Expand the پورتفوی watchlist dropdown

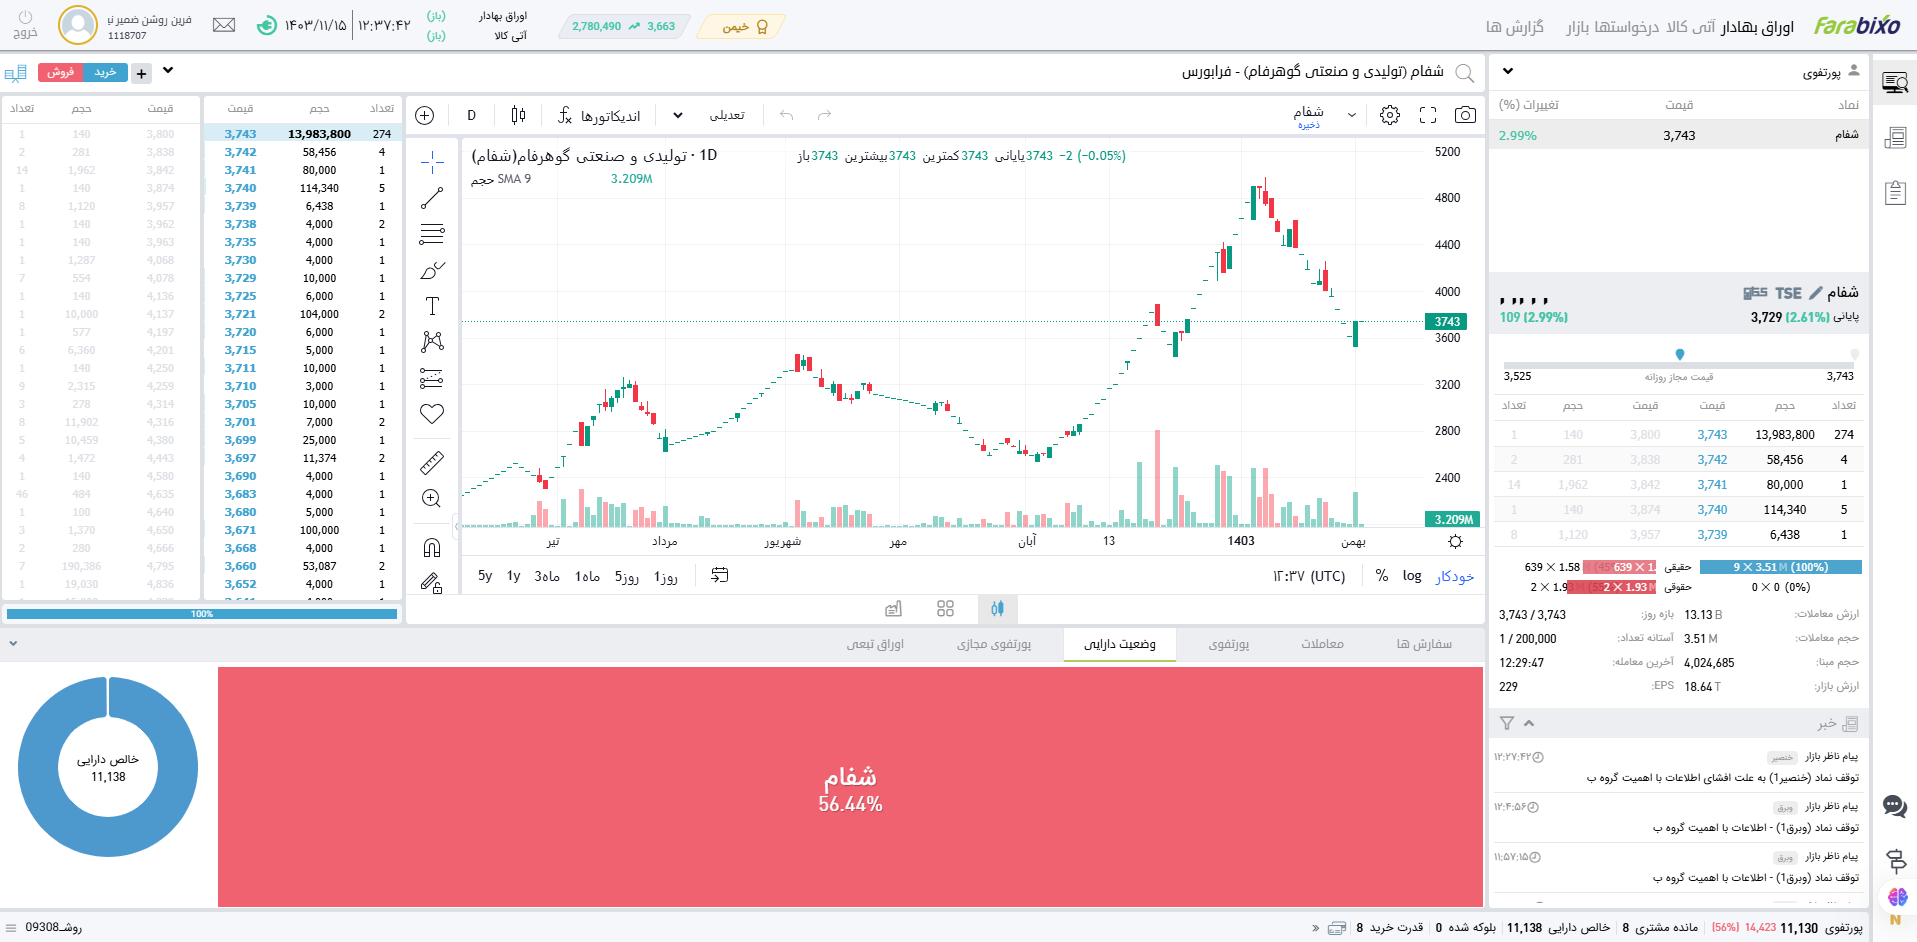tap(1508, 72)
